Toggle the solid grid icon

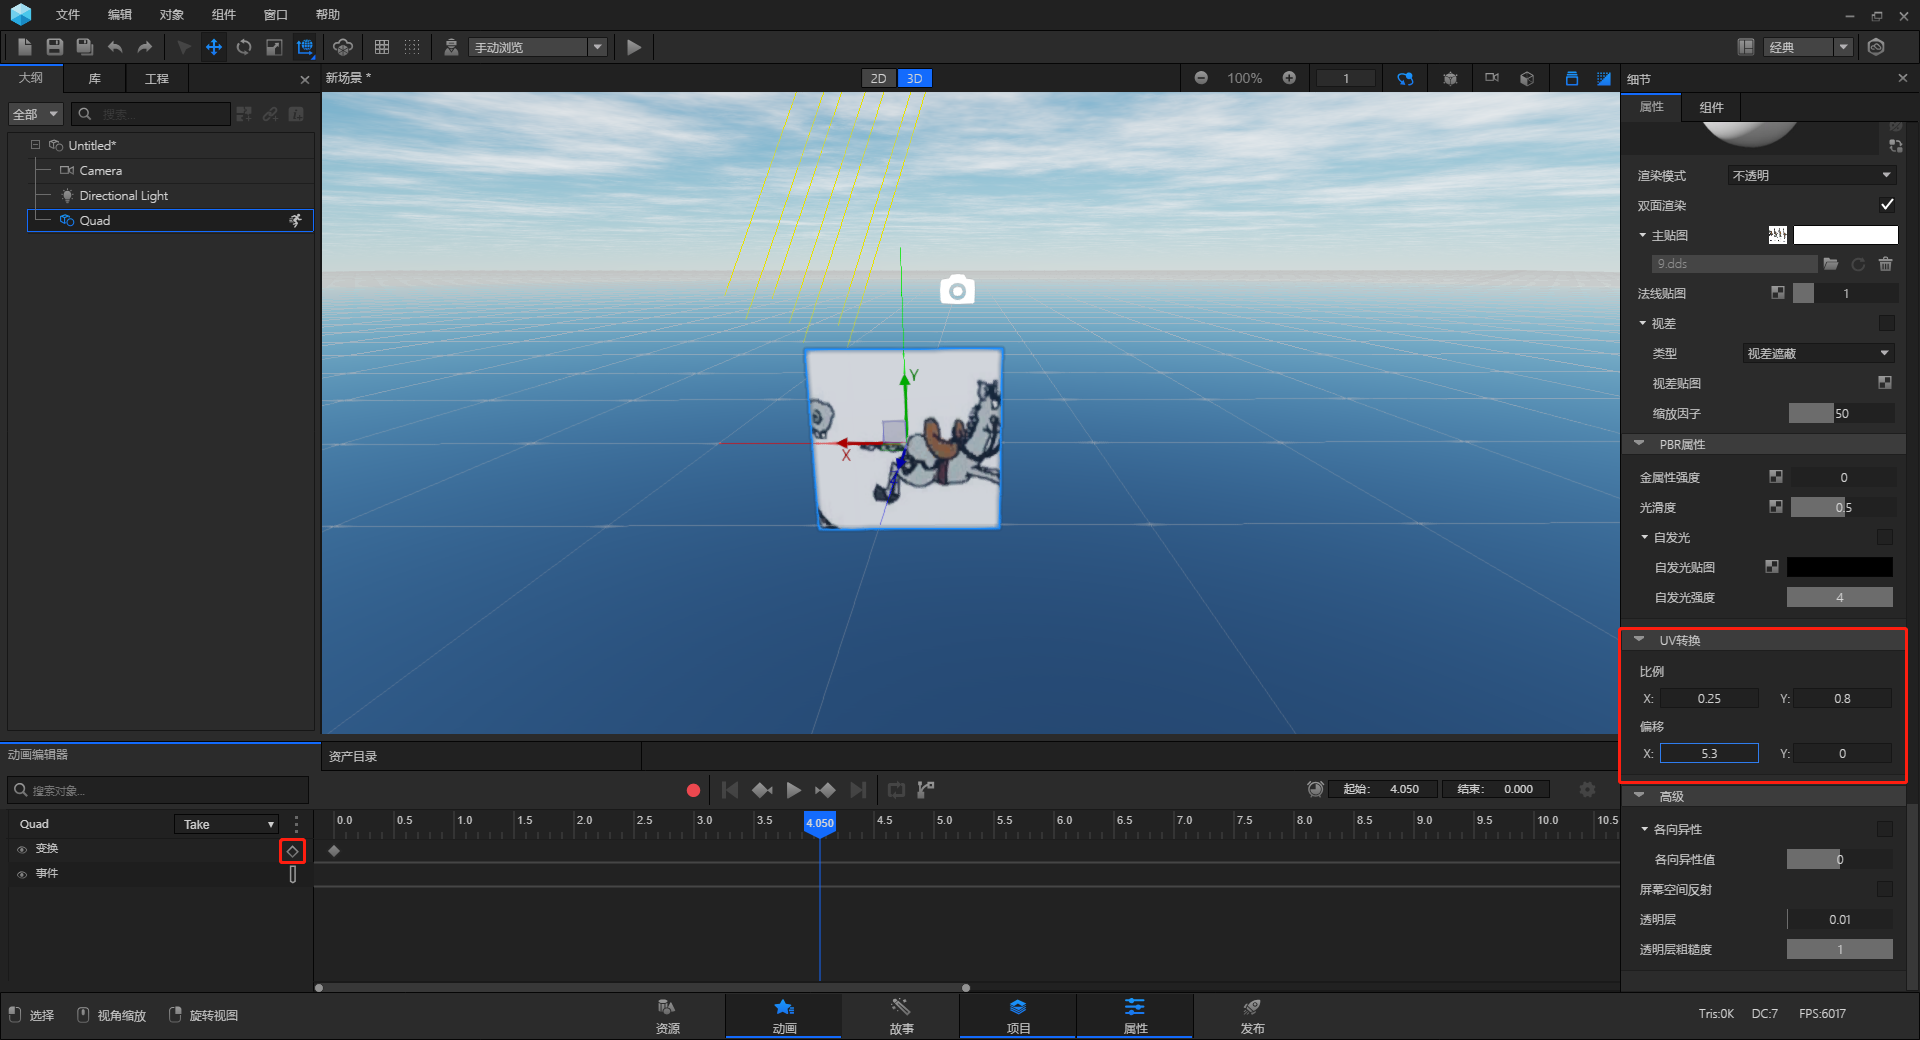[382, 47]
